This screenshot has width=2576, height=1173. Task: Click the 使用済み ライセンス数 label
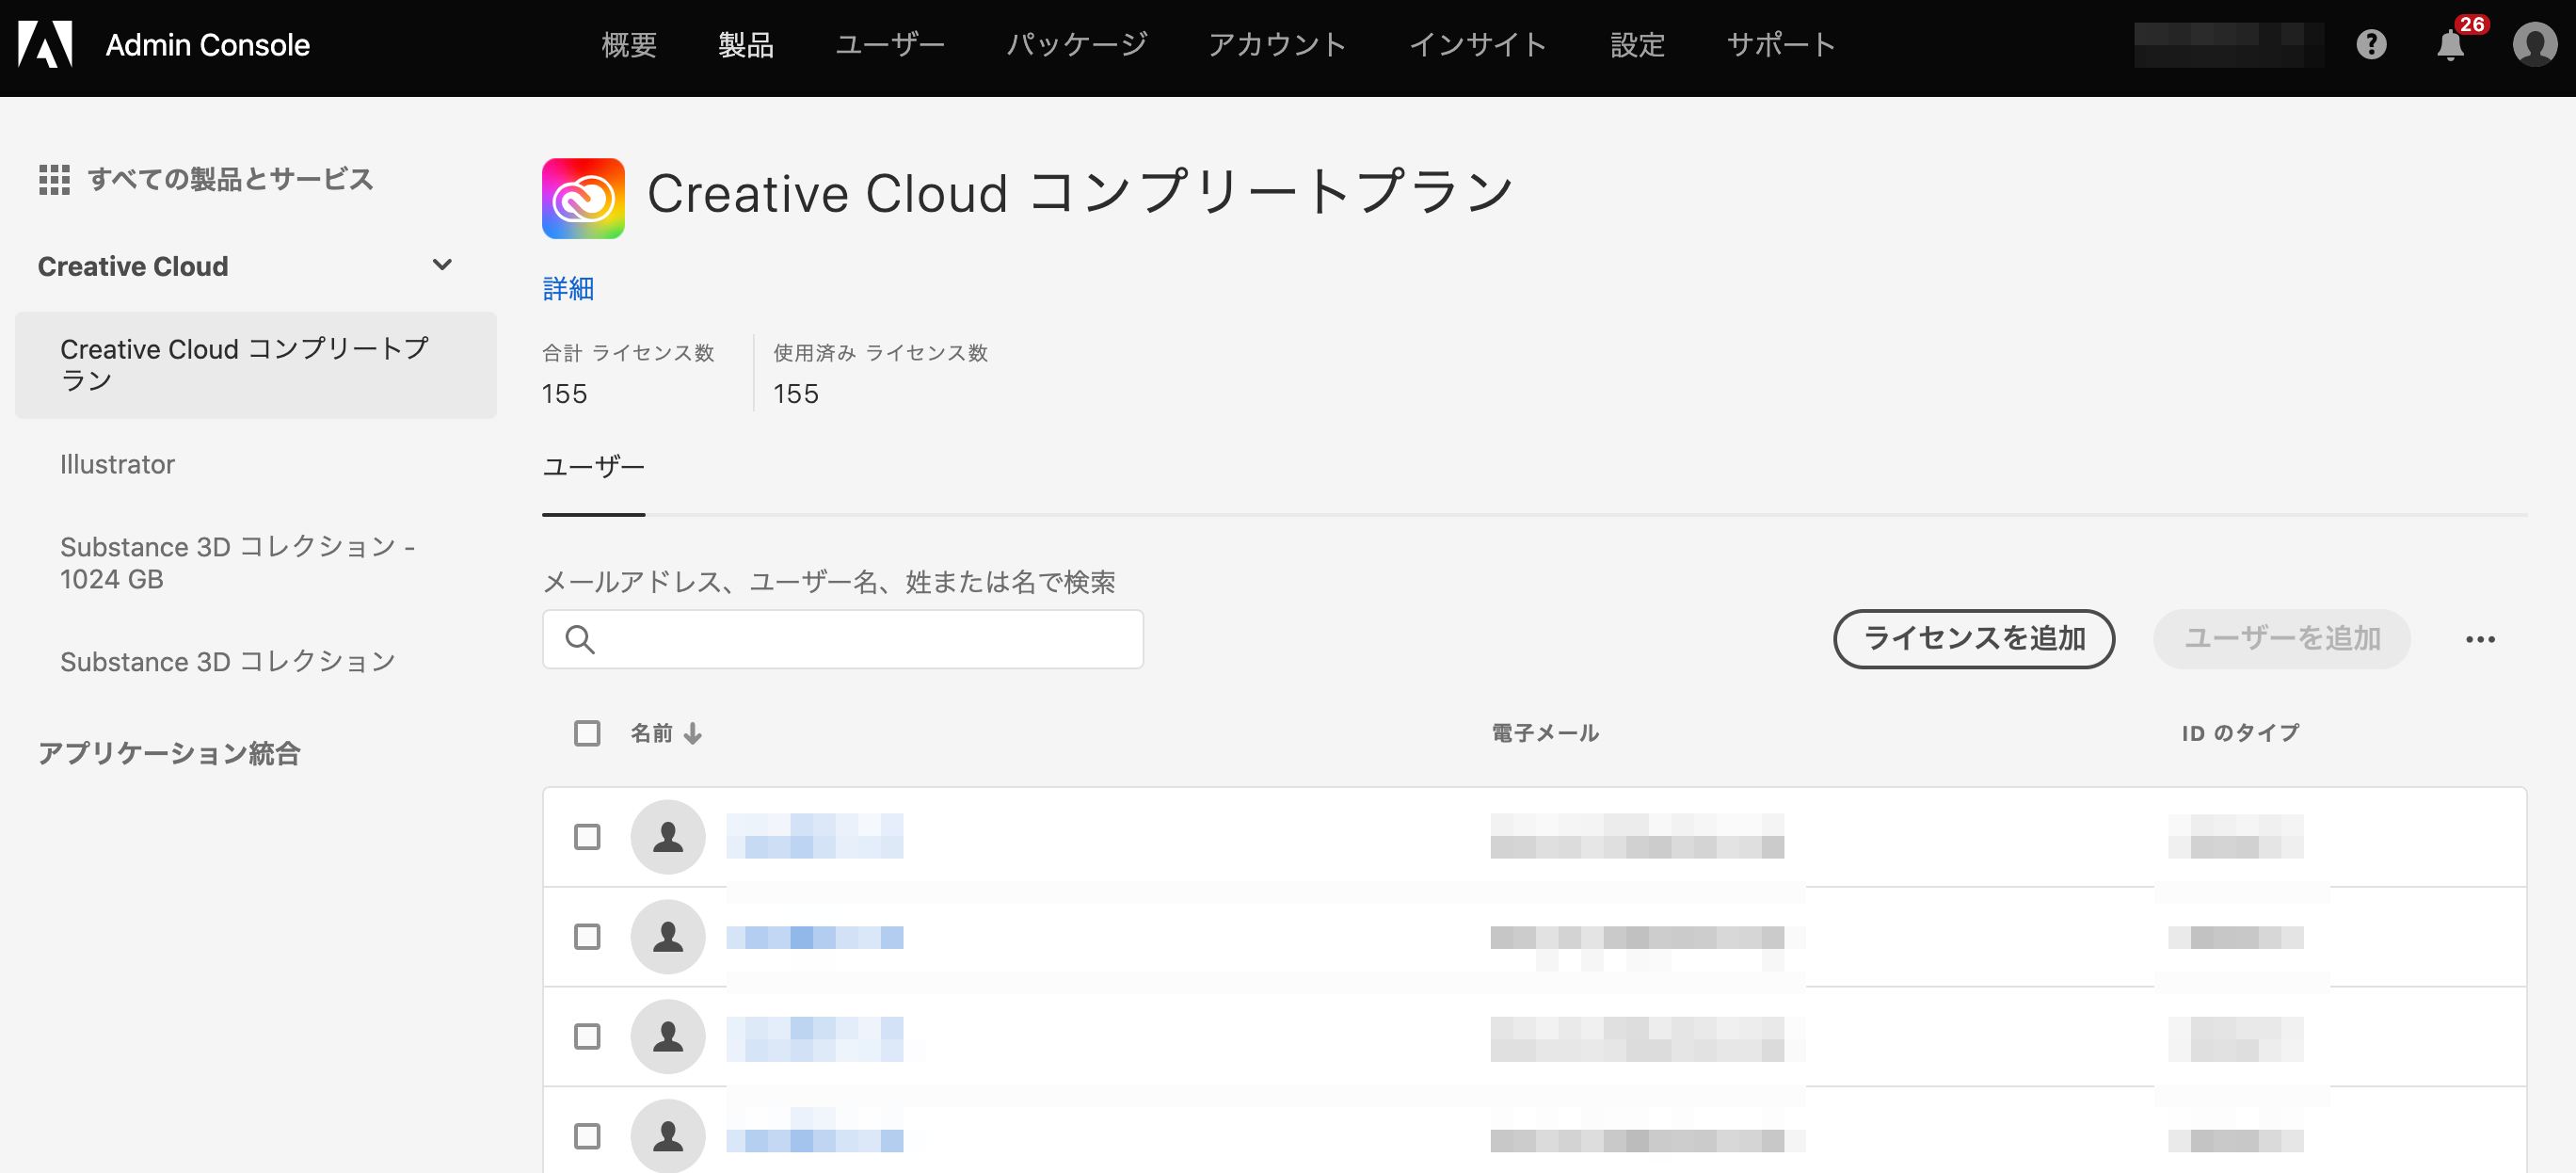tap(880, 353)
